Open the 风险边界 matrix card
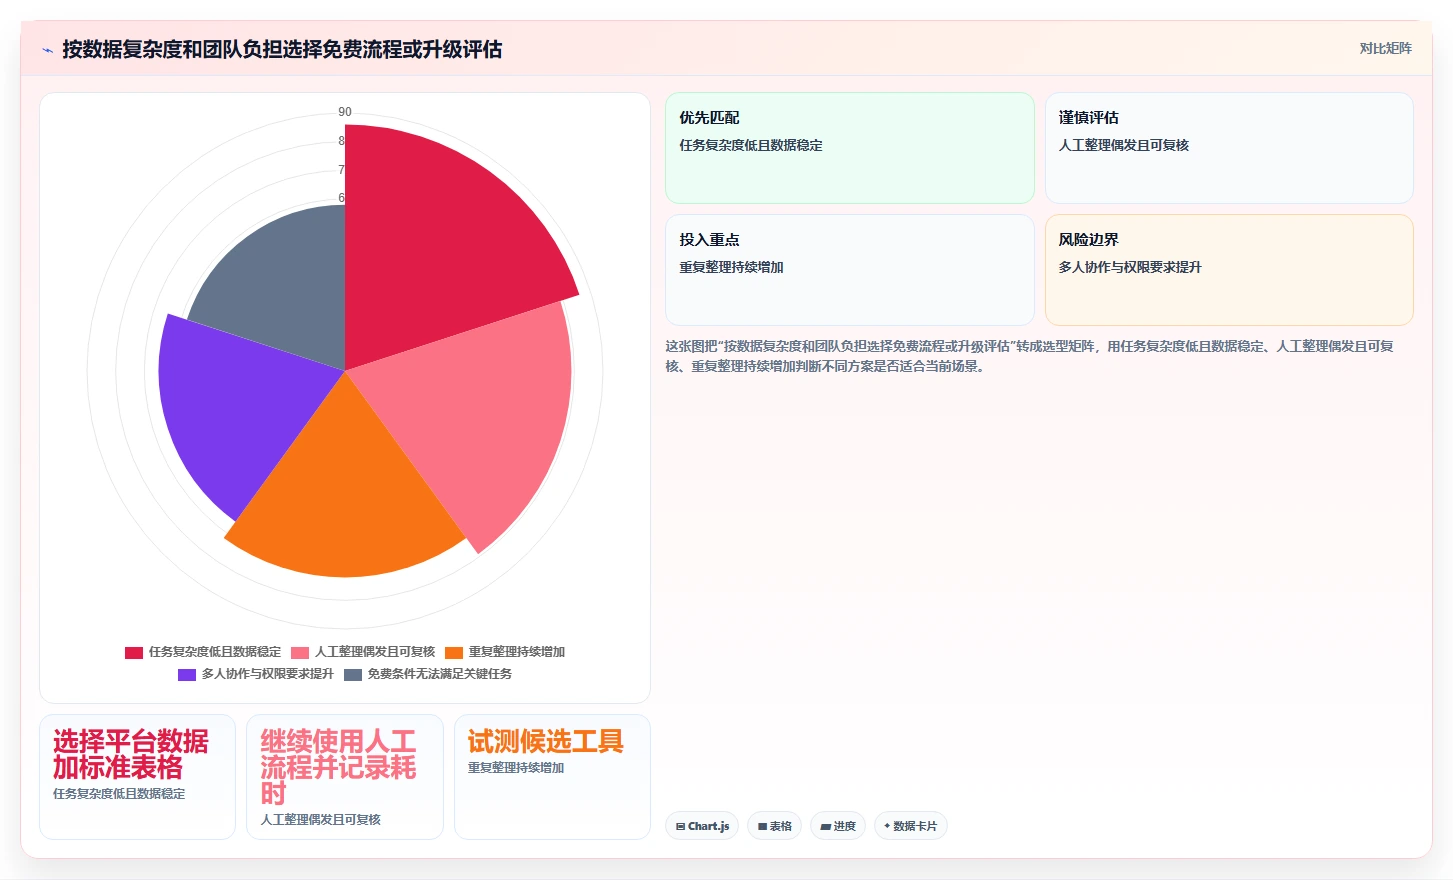 [1229, 270]
